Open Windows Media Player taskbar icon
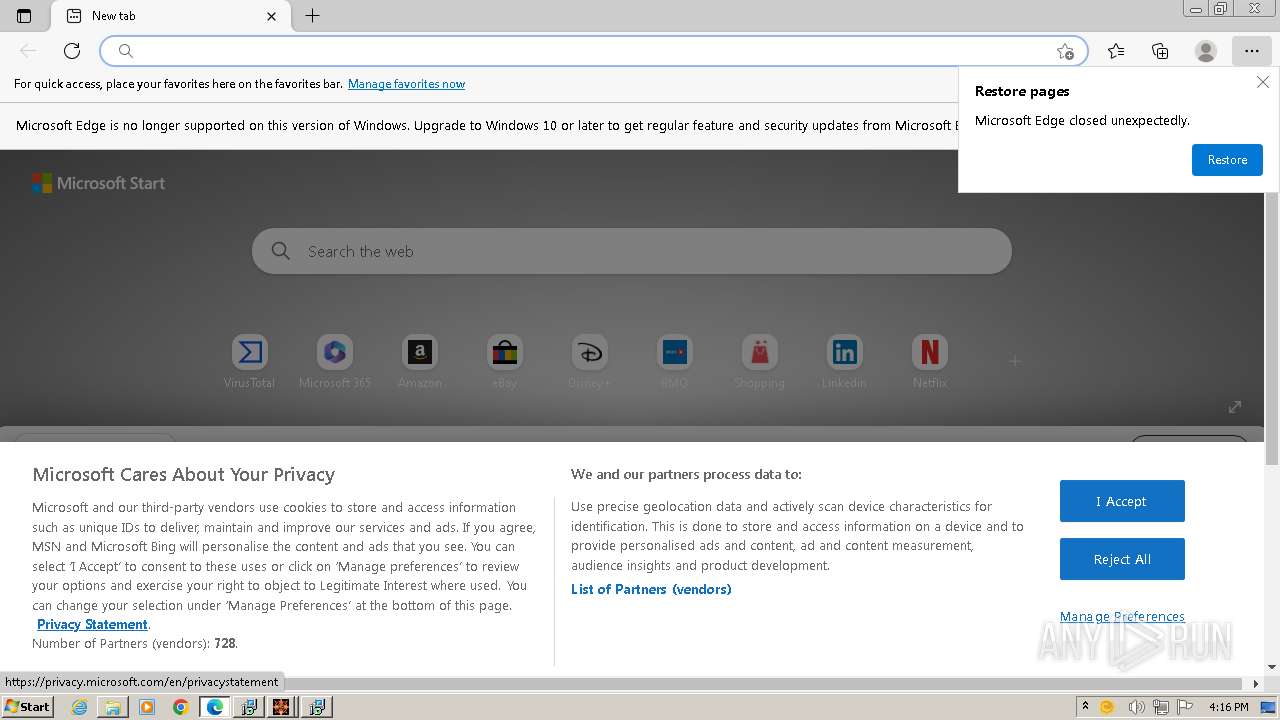The image size is (1280, 720). click(147, 707)
